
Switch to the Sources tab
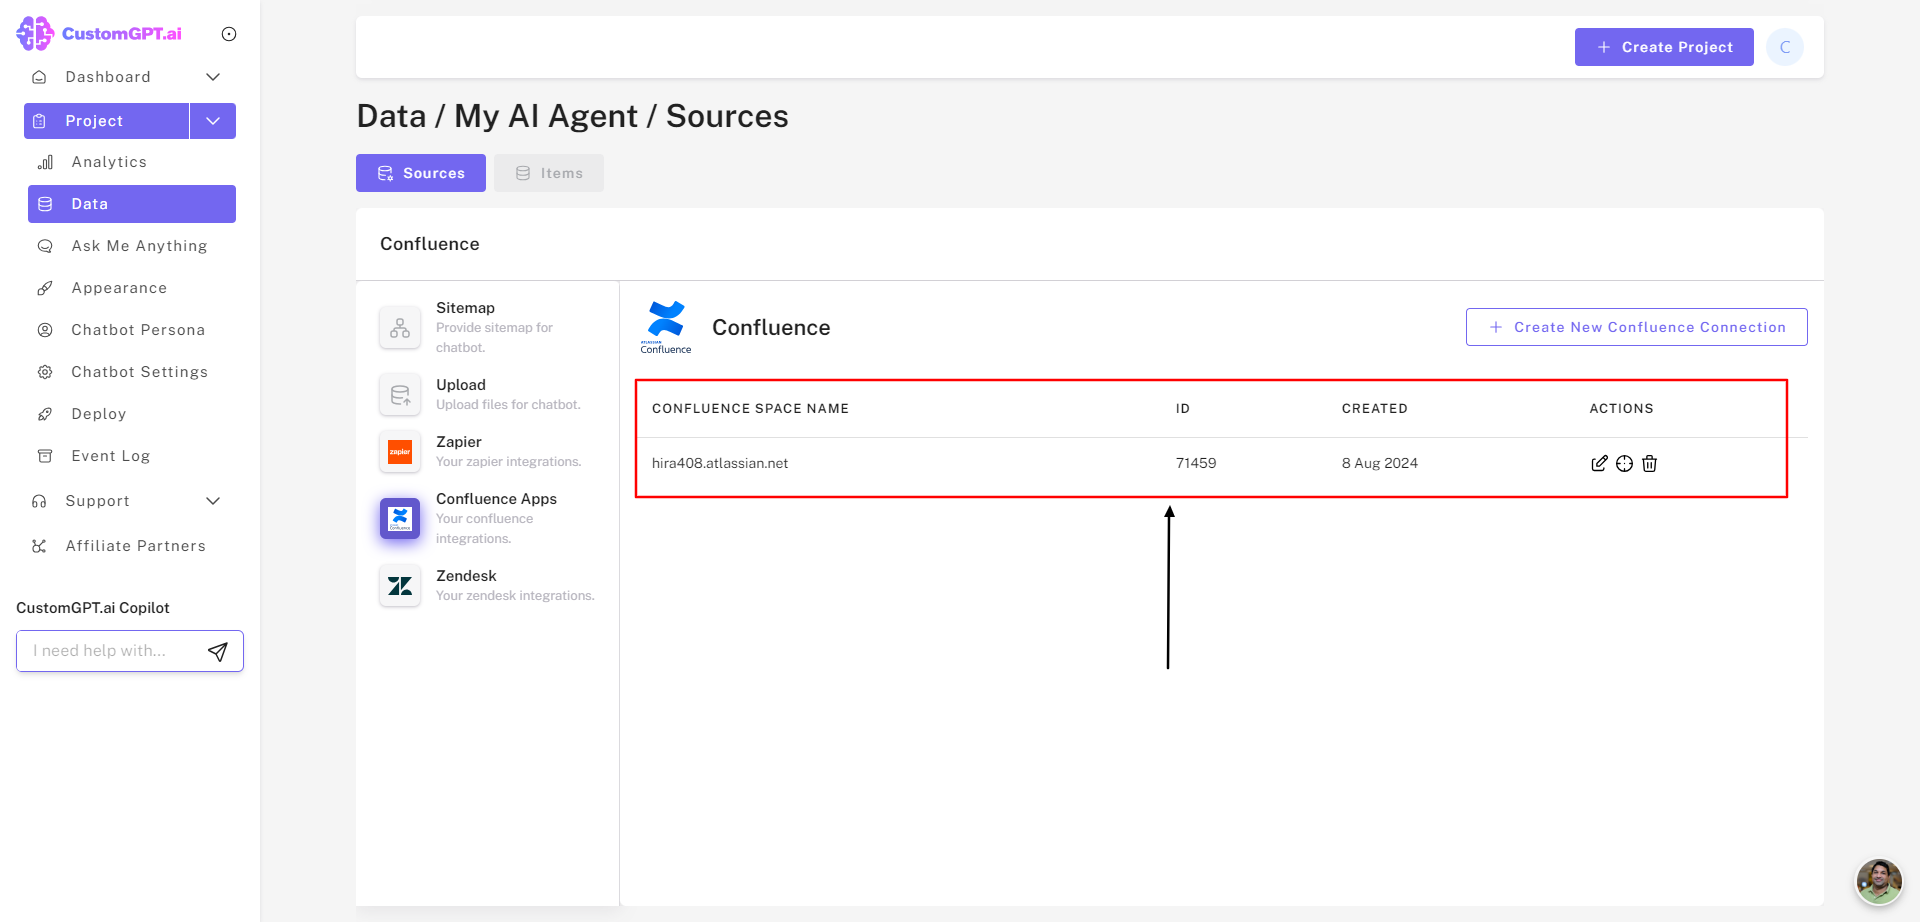pos(421,173)
